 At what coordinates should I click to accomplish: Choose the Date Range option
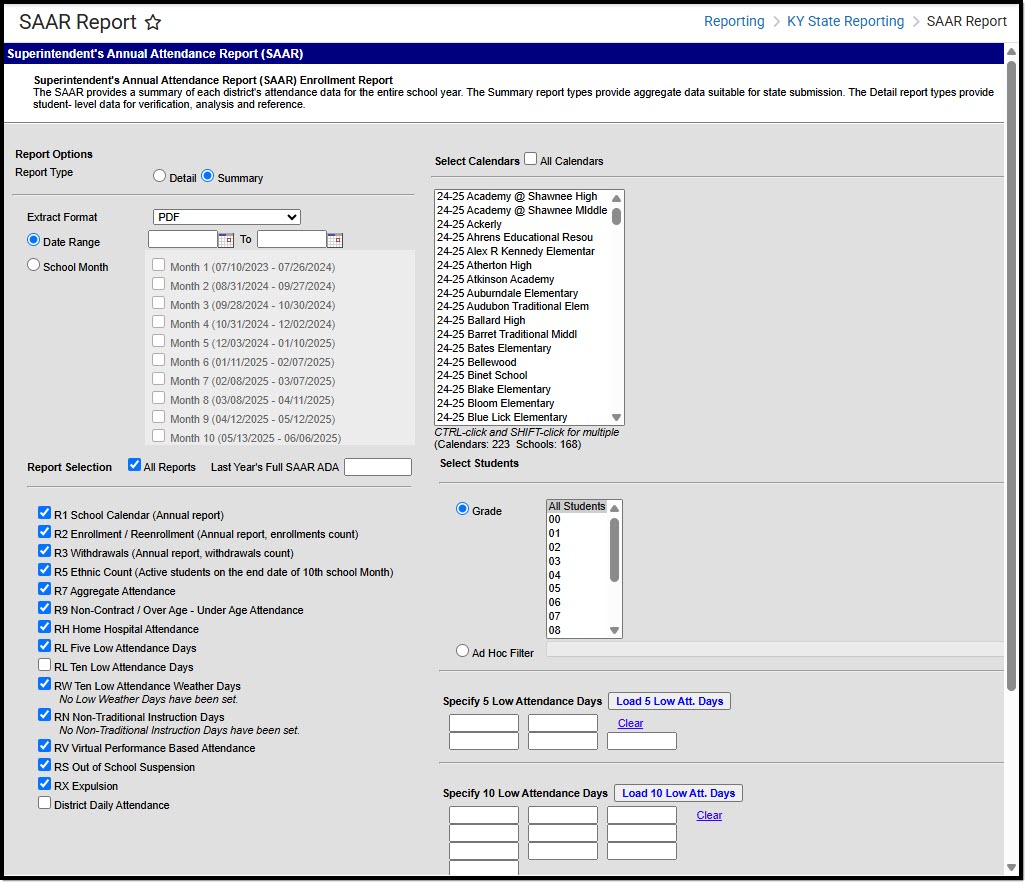pyautogui.click(x=33, y=240)
